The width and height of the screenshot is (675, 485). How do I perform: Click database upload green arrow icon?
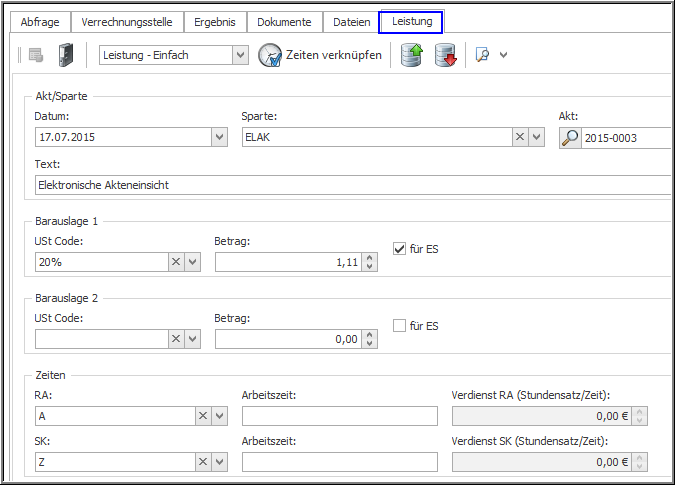[x=412, y=55]
